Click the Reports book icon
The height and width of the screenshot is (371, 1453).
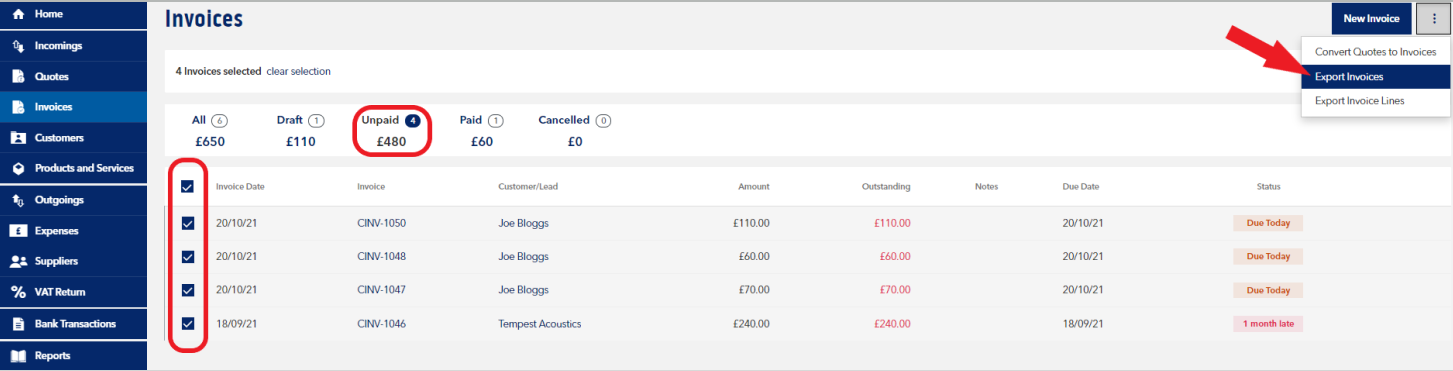pos(18,355)
